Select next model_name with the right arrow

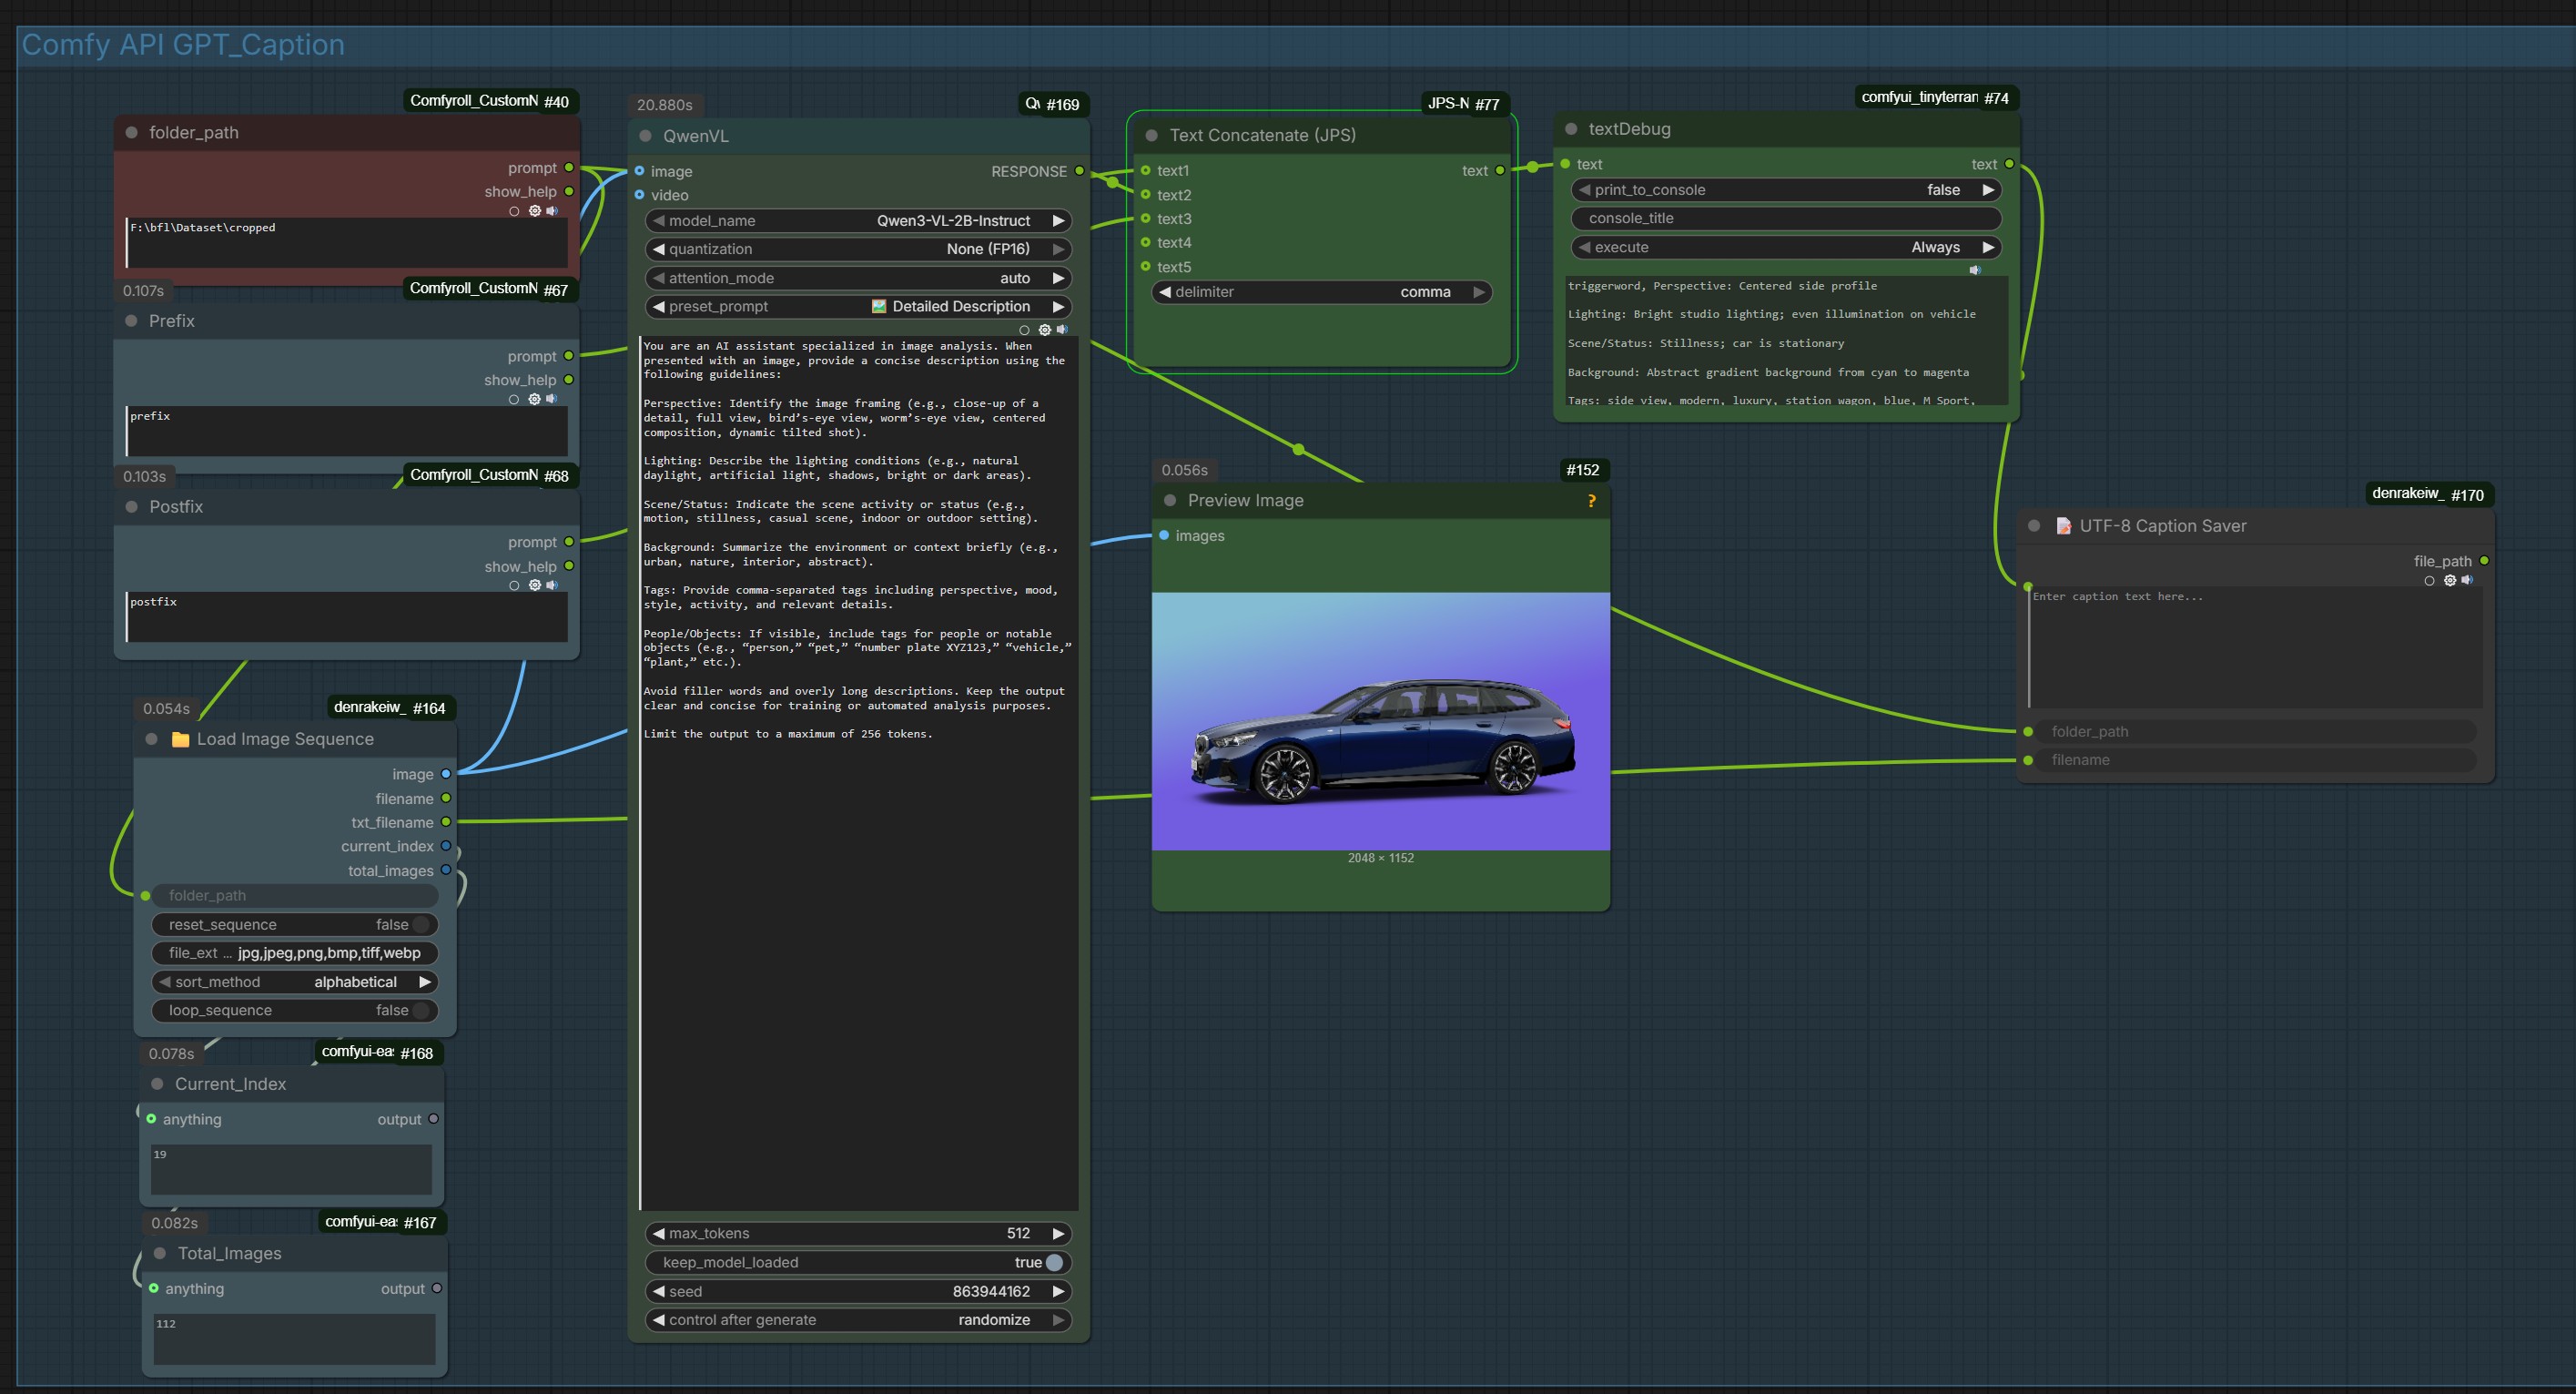(1058, 221)
